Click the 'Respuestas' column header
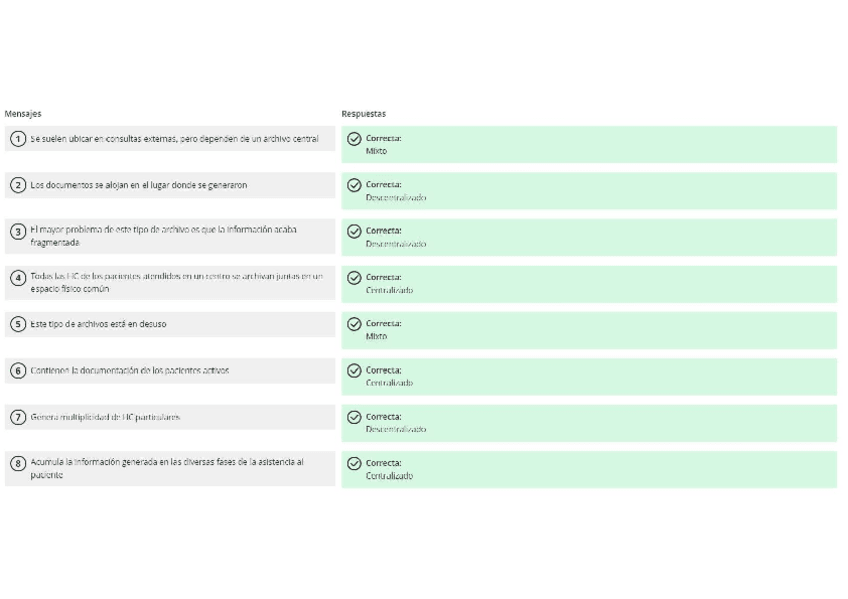848x599 pixels. 364,114
